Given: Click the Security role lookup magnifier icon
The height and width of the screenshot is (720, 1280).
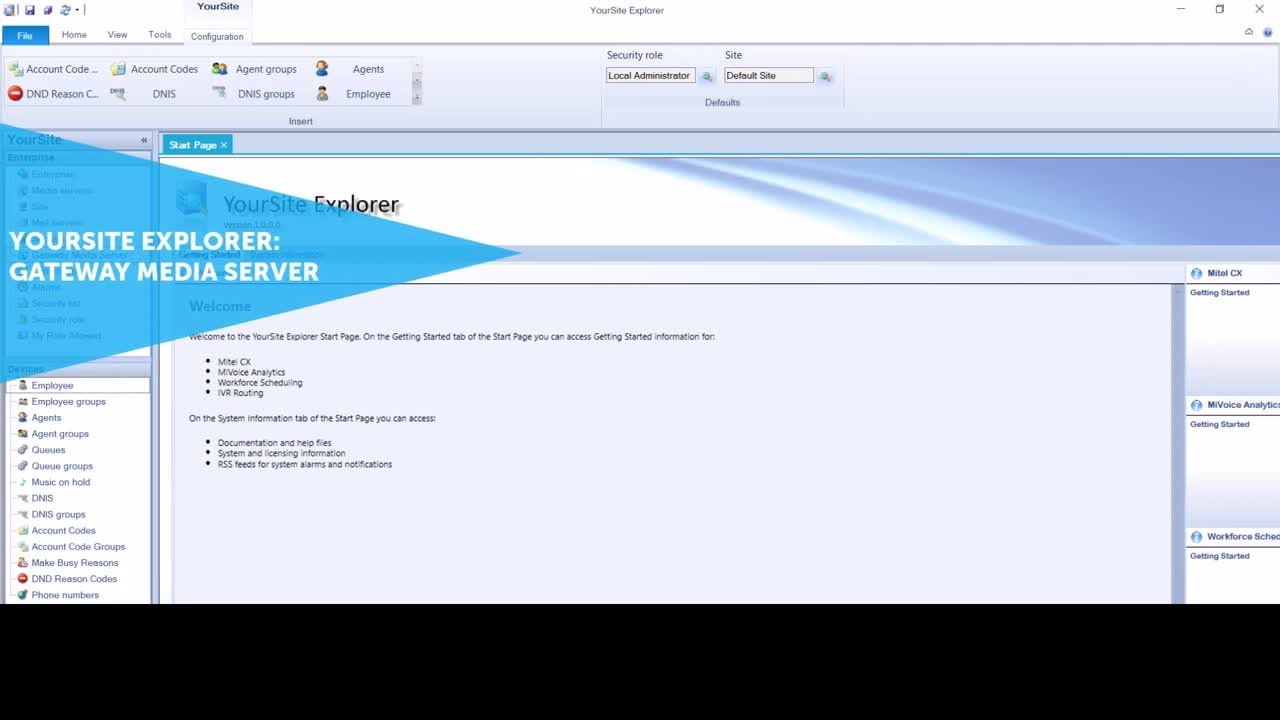Looking at the screenshot, I should click(707, 76).
